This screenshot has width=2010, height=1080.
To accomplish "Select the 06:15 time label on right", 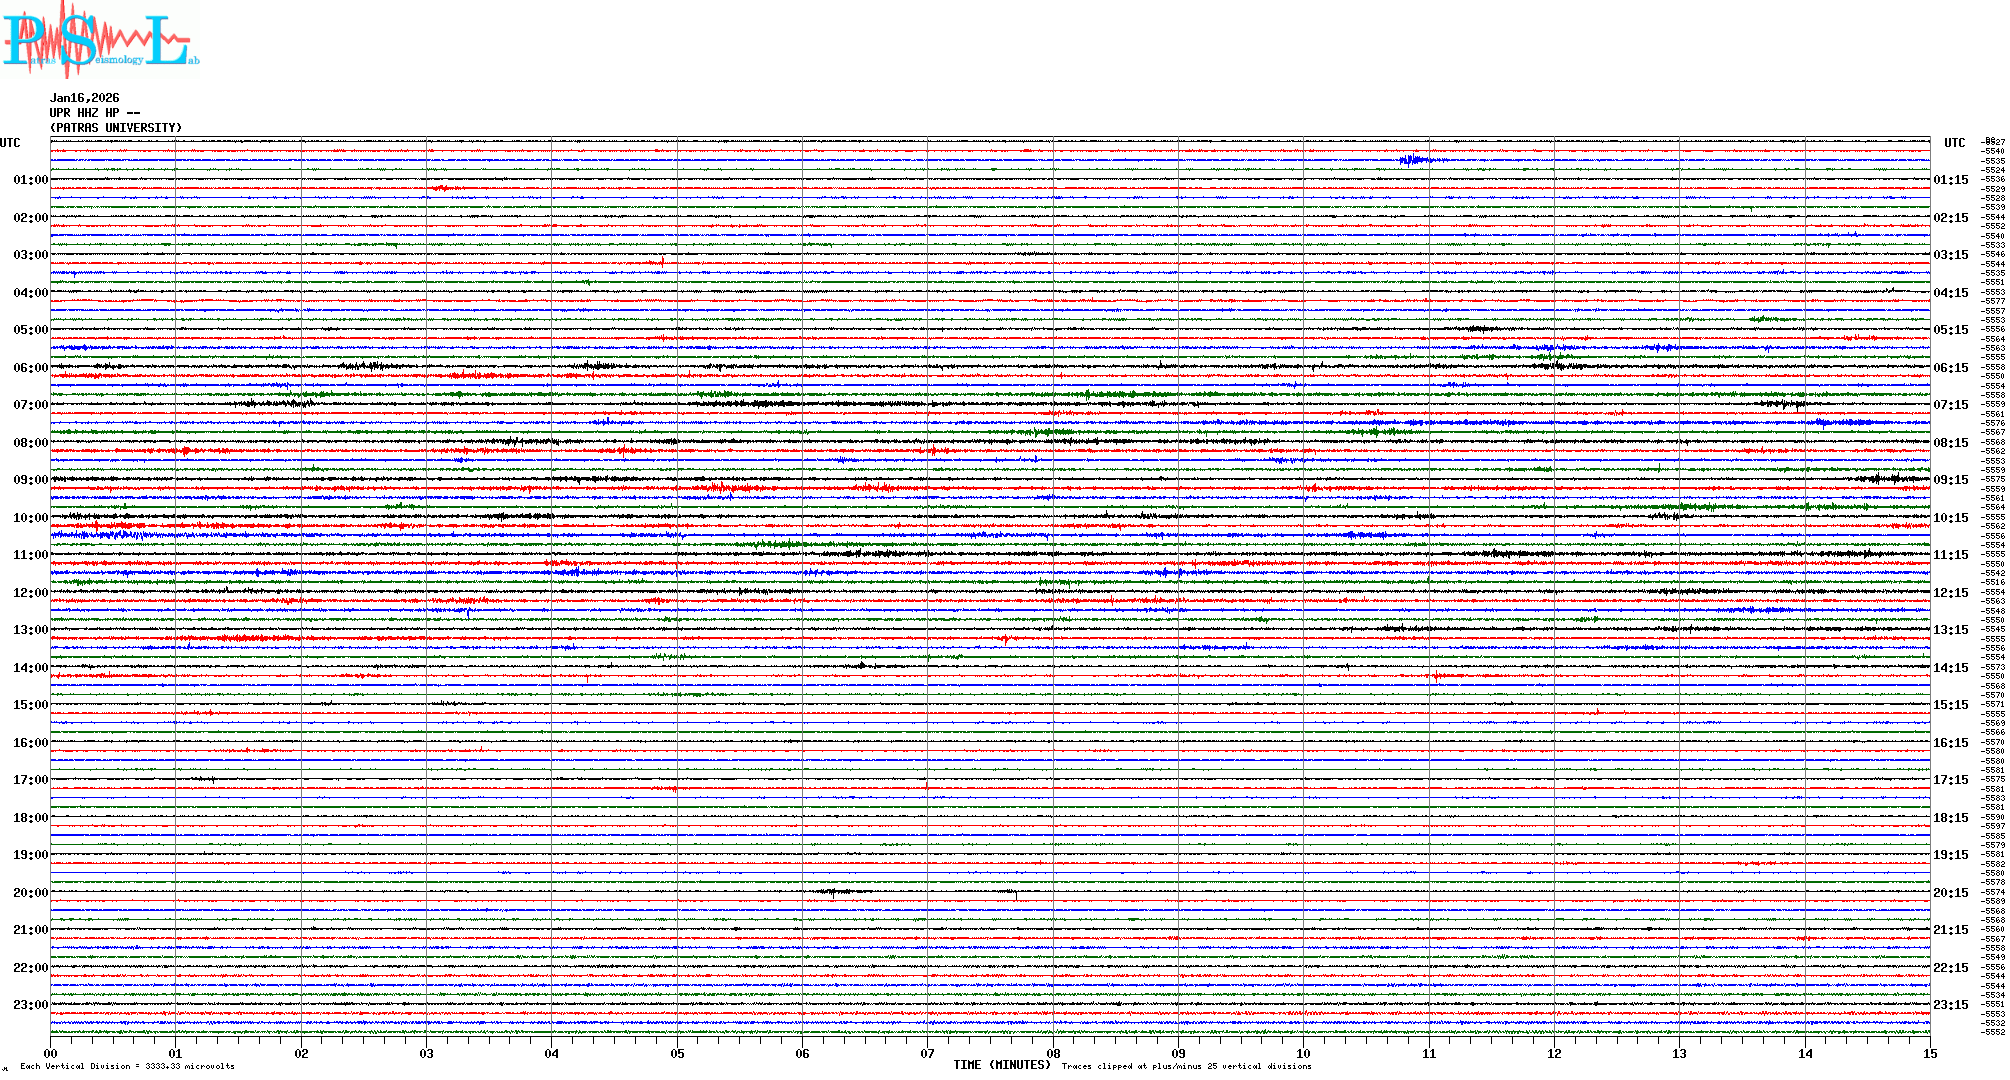I will pos(1950,368).
